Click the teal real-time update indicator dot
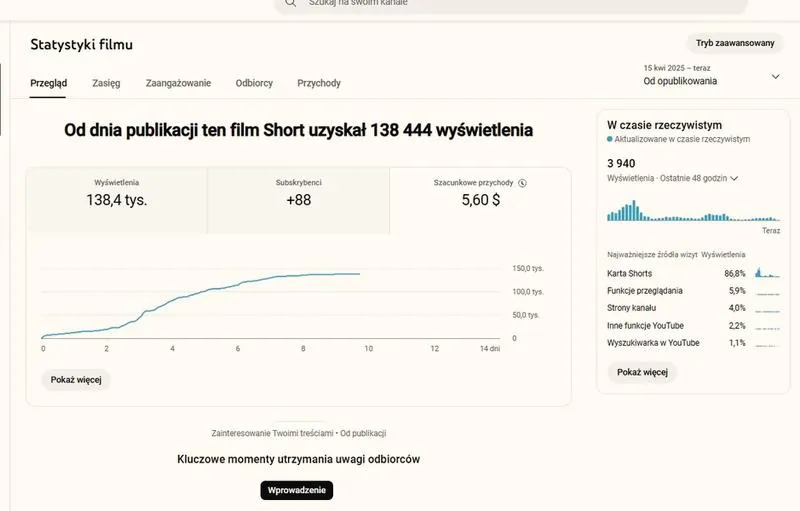This screenshot has width=800, height=511. (610, 140)
